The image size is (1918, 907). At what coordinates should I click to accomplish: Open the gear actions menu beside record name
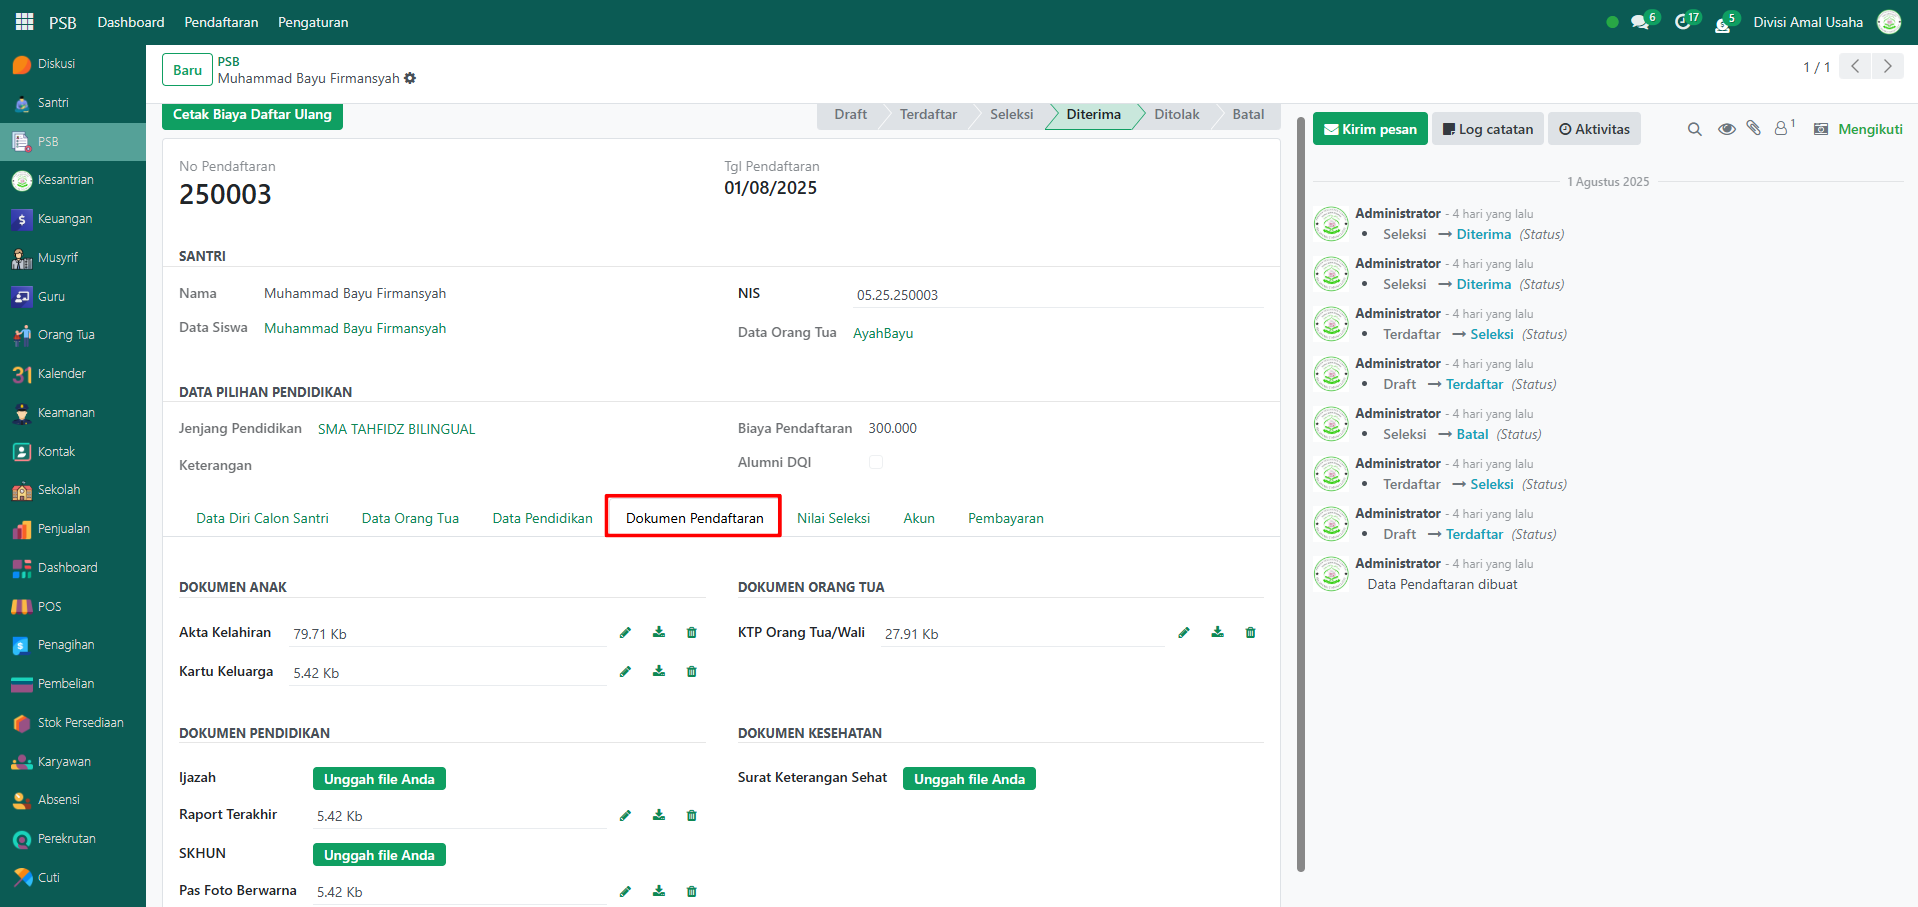click(410, 78)
